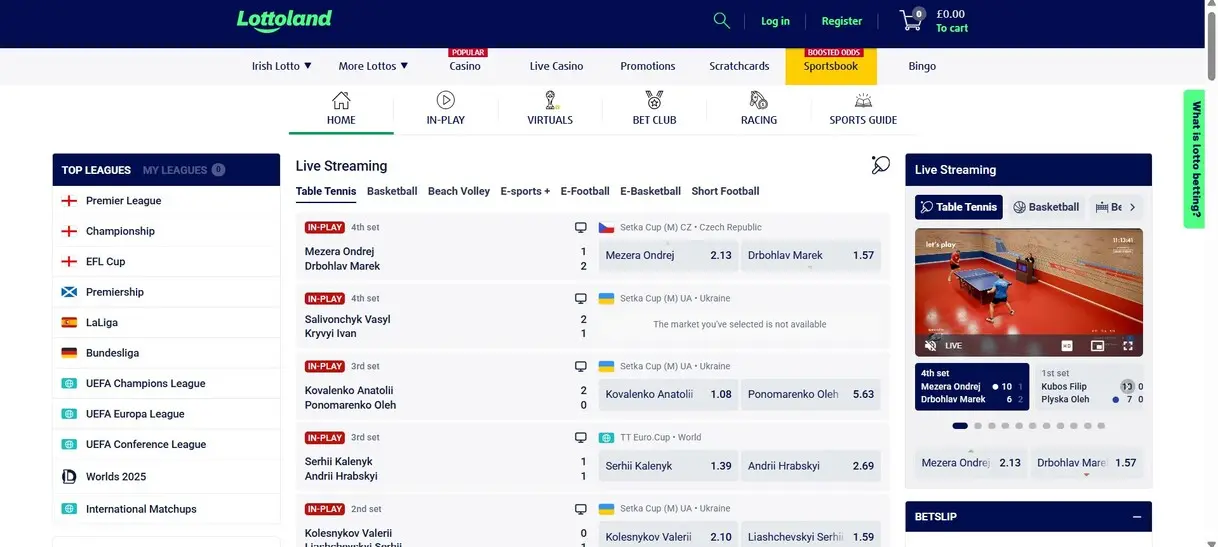Click stream monitor icon in Salivonchyk Vasyl row
Screen dimensions: 1218x547
coord(580,299)
